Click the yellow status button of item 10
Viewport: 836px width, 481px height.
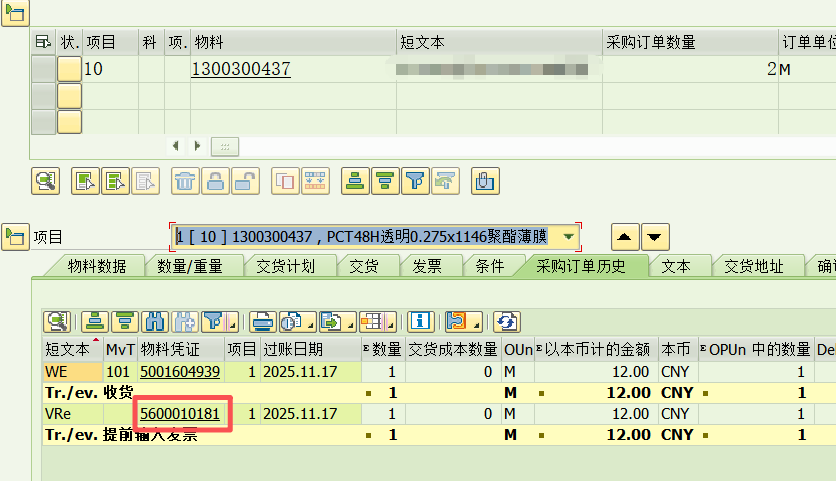coord(69,69)
